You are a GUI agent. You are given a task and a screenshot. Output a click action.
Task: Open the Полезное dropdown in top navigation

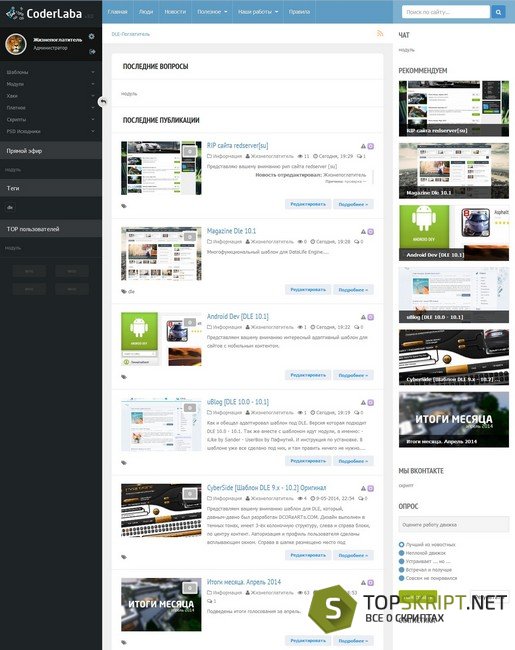(212, 12)
